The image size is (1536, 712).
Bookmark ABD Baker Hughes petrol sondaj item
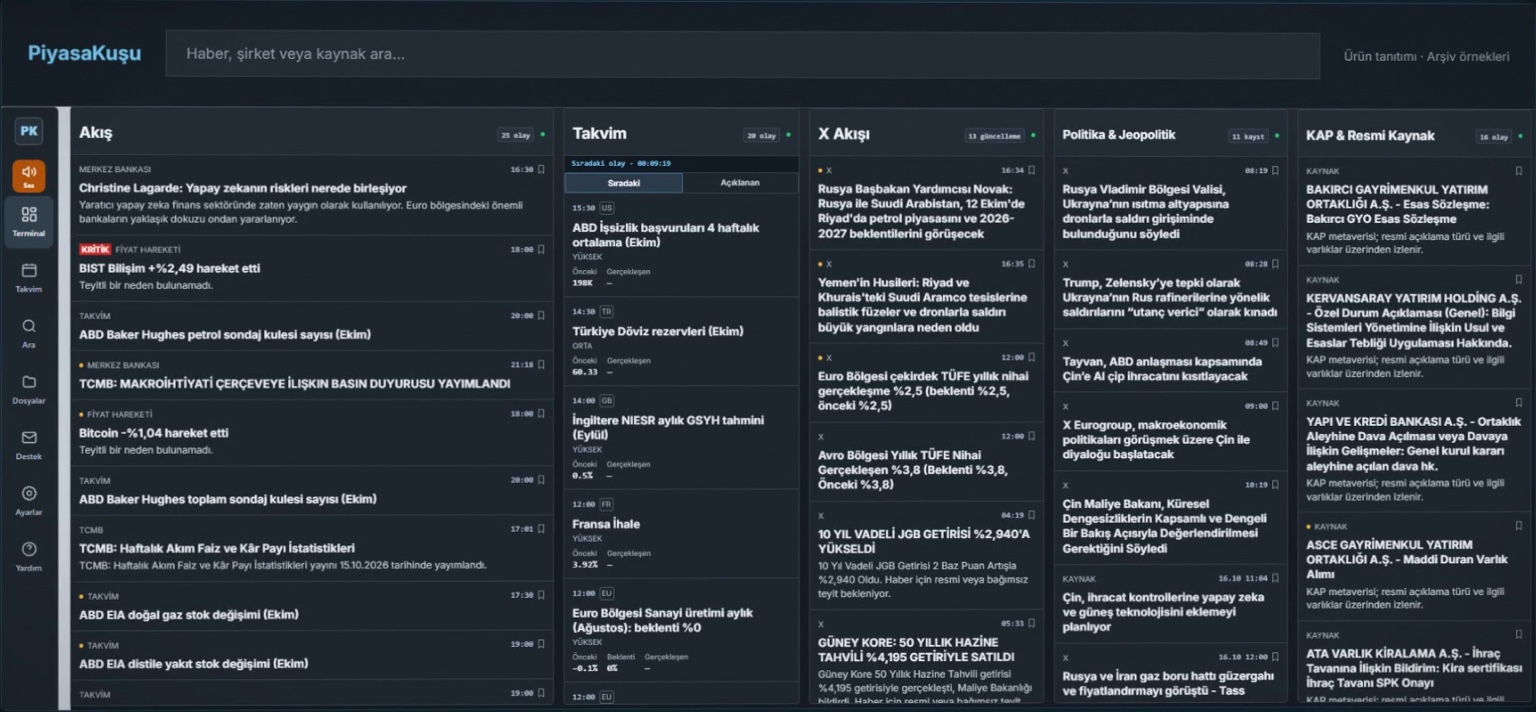pyautogui.click(x=541, y=316)
